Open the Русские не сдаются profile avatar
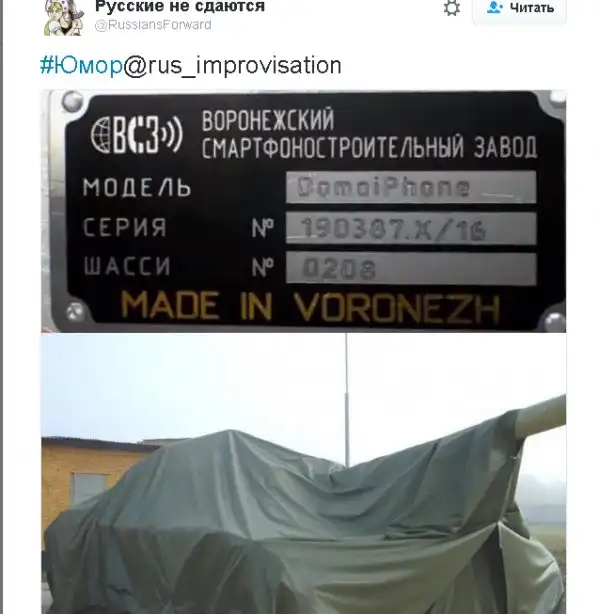 coord(64,17)
